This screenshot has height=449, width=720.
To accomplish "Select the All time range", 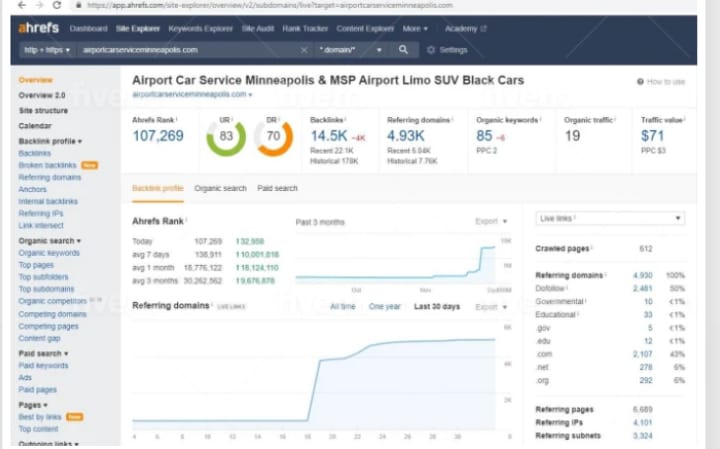I will [x=342, y=306].
